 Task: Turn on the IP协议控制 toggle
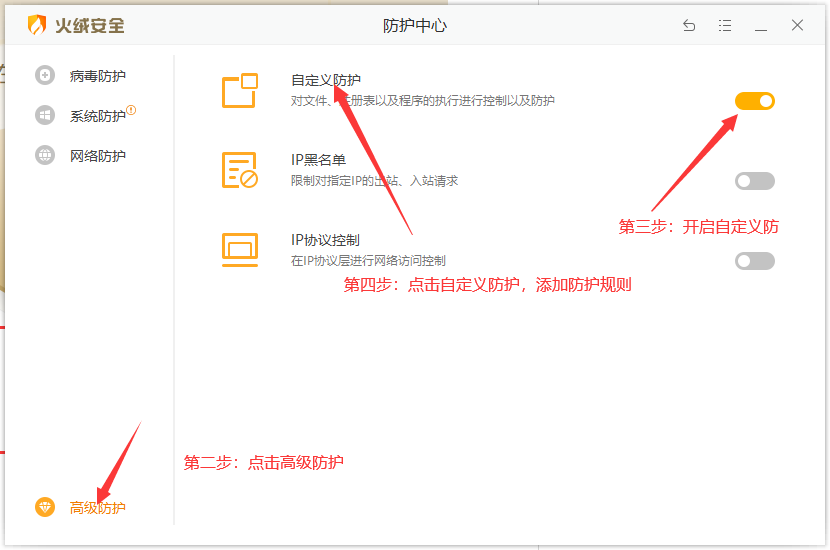coord(755,261)
